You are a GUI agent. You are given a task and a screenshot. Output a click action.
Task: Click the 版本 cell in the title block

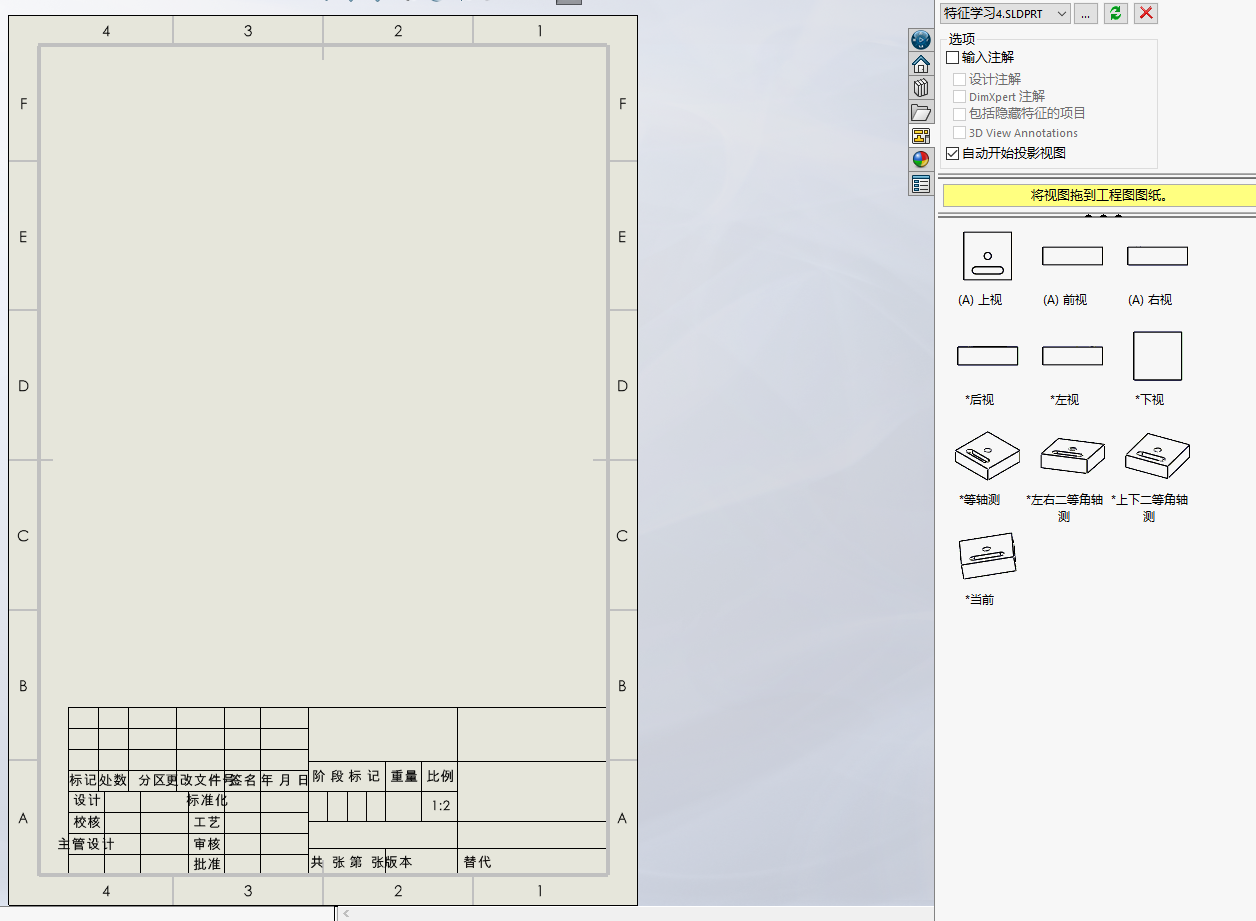coord(398,862)
